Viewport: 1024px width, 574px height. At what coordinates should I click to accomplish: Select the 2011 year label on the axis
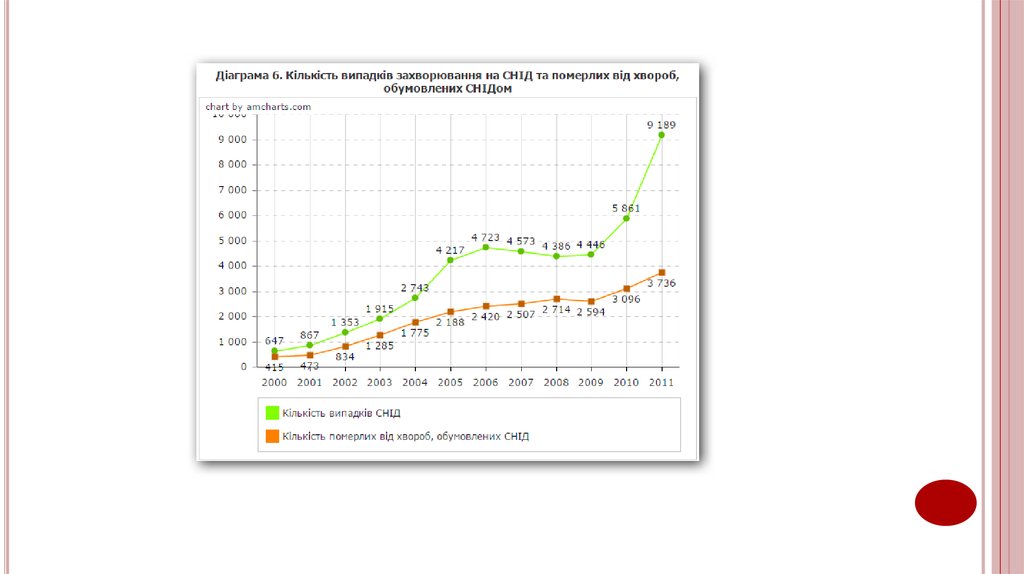661,382
